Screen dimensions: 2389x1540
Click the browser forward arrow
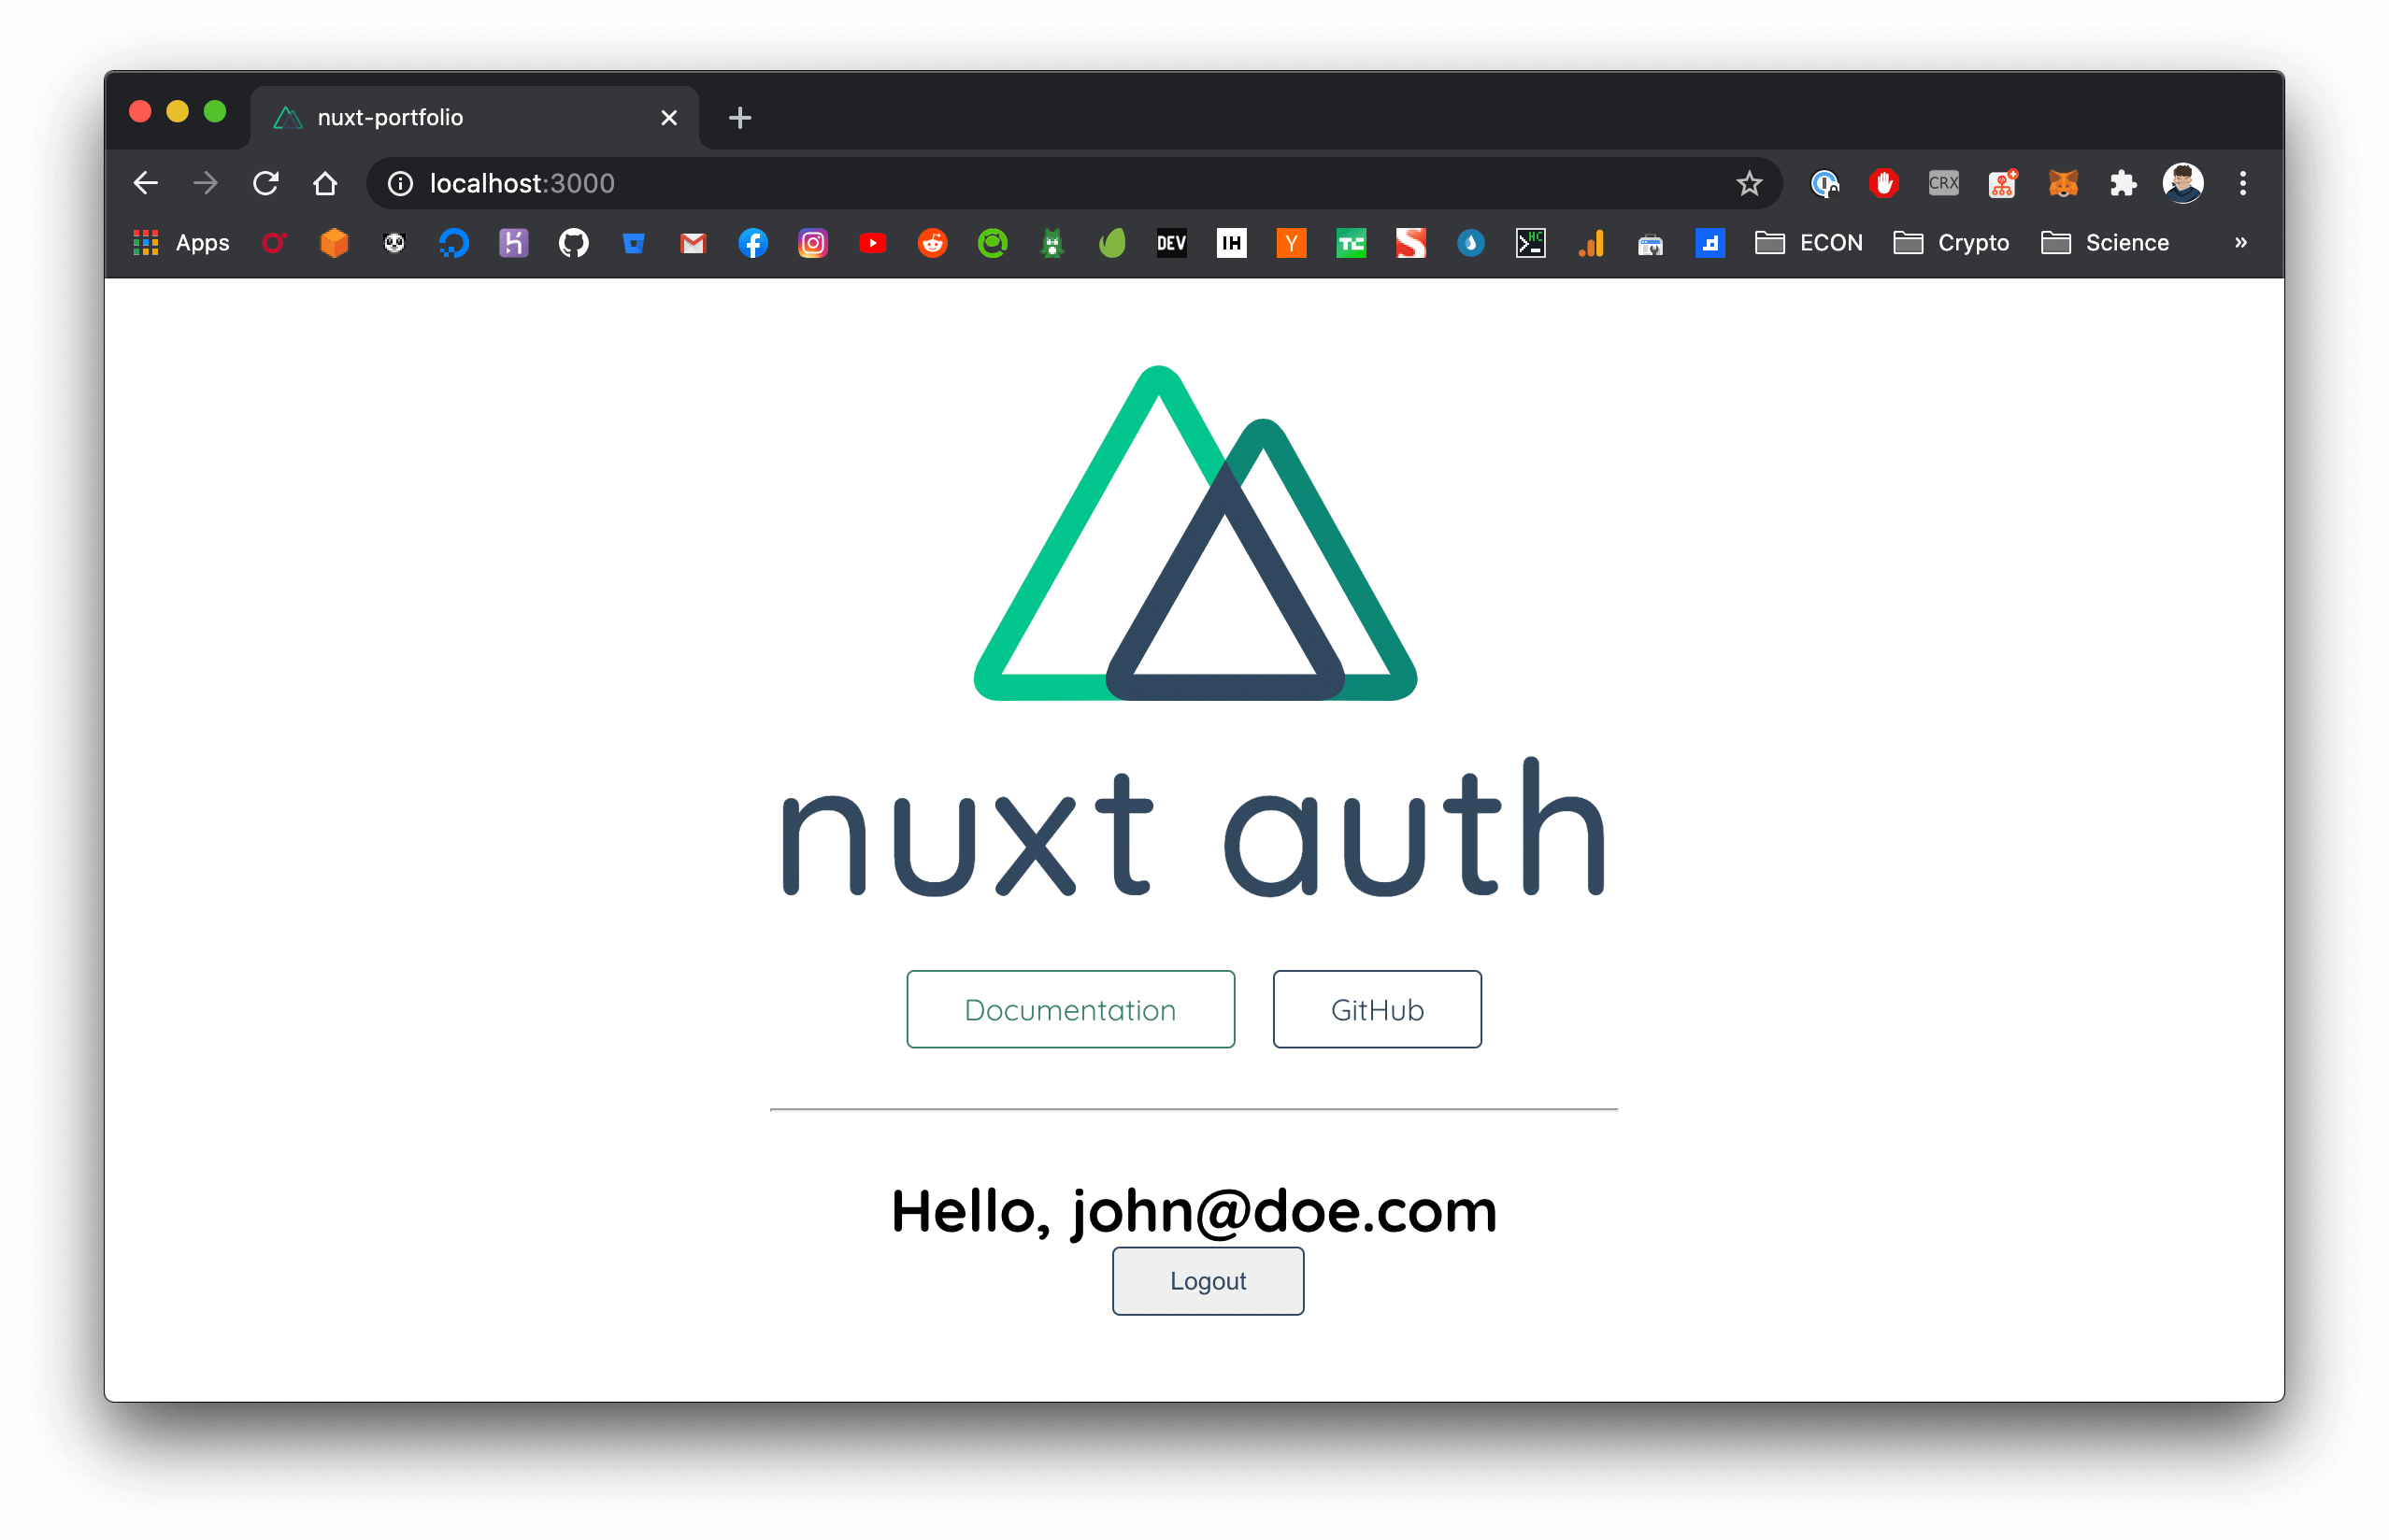coord(206,183)
